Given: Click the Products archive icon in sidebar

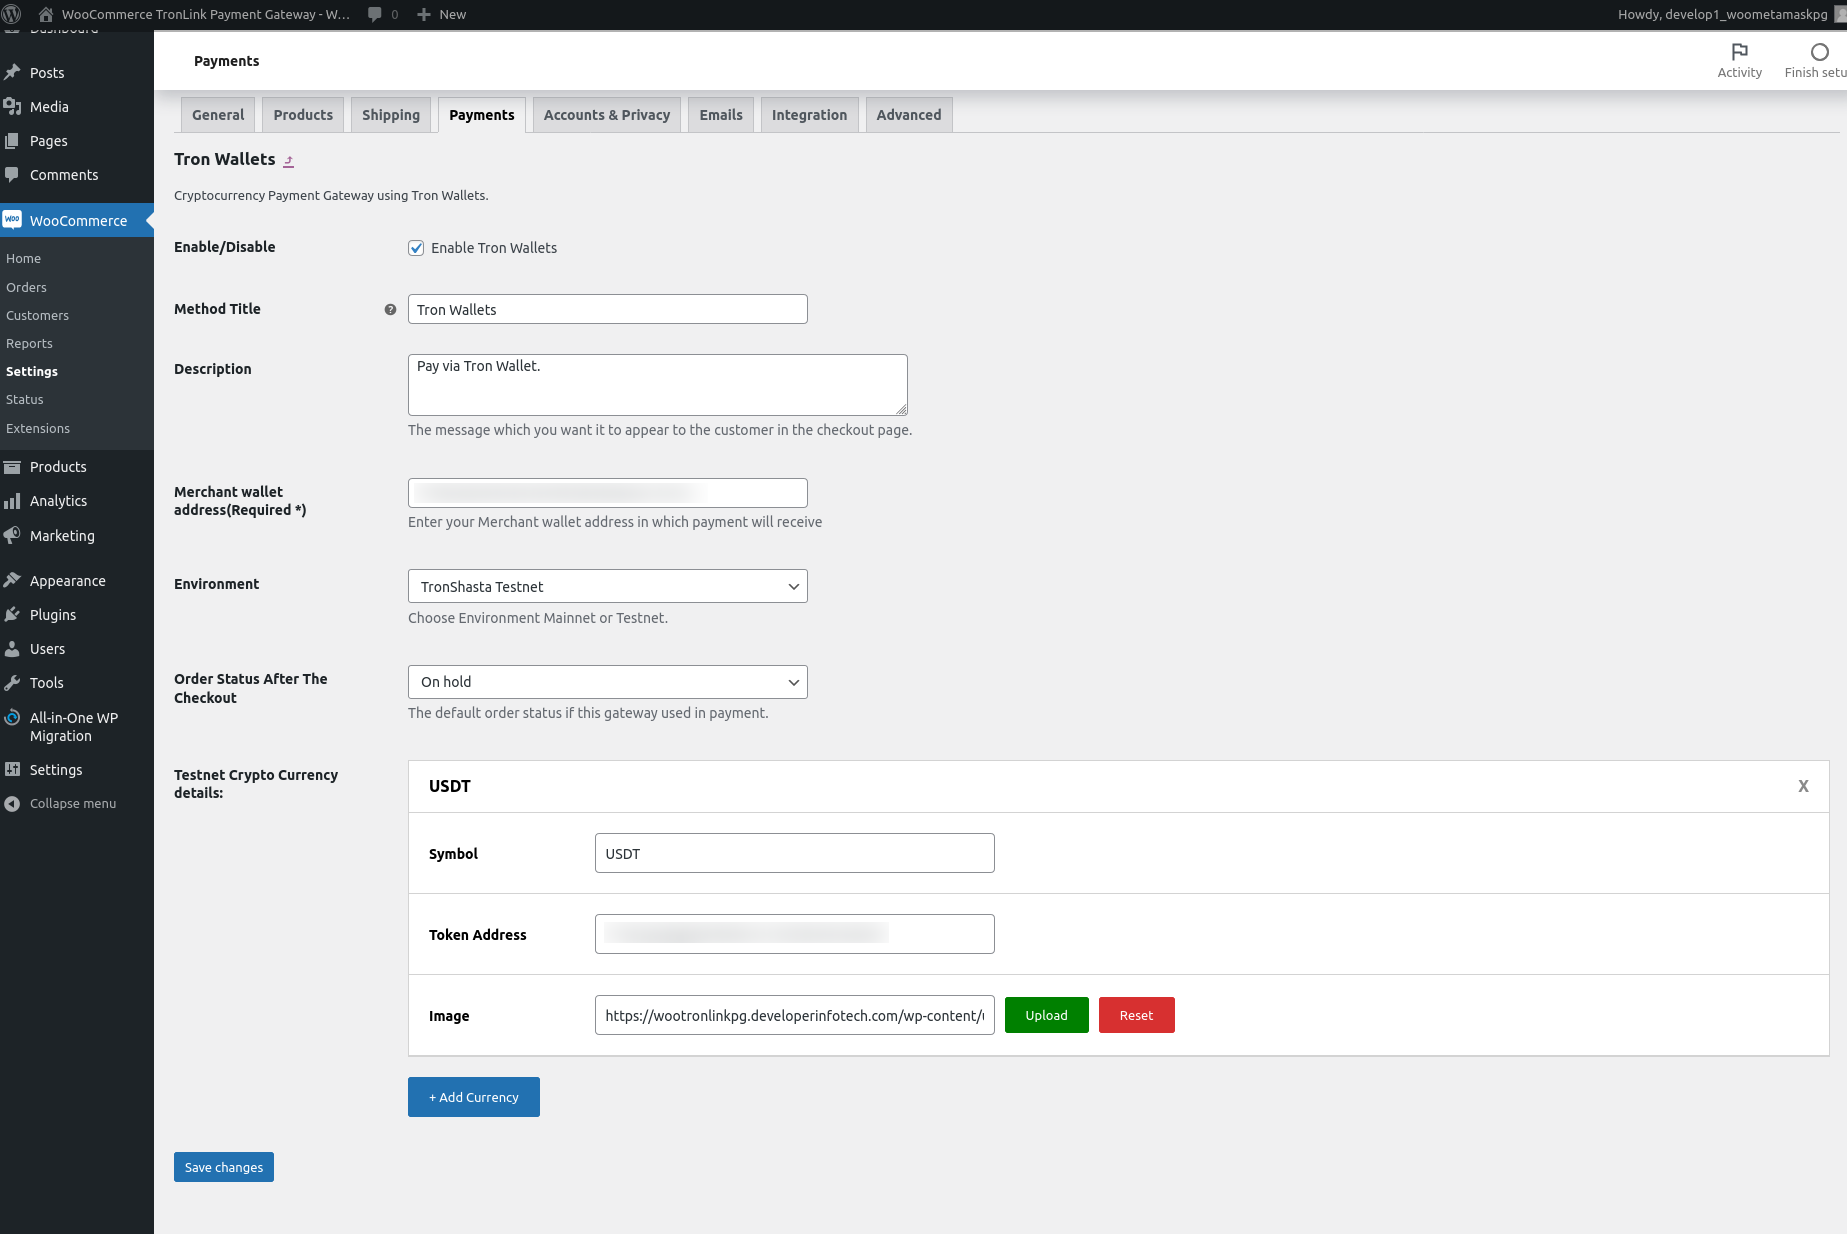Looking at the screenshot, I should [x=12, y=466].
